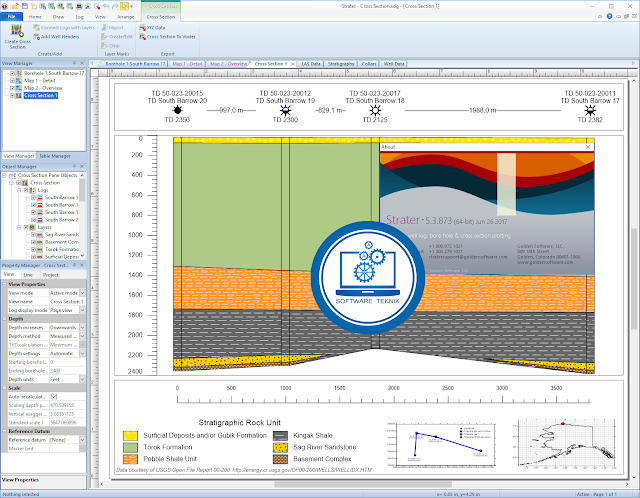Click the Create Cross Section icon

[17, 31]
